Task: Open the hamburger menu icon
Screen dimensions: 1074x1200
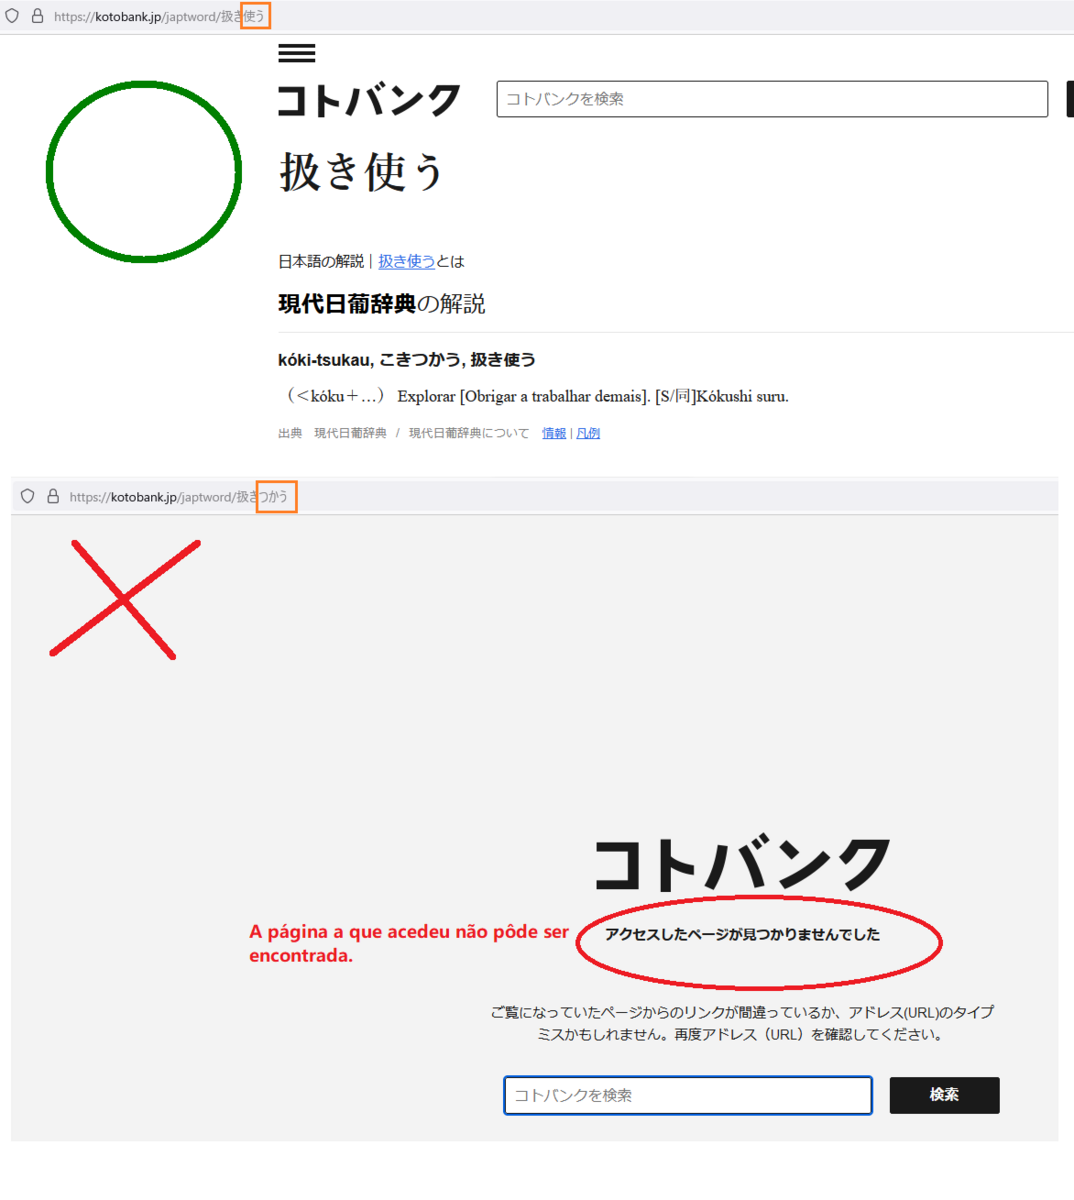Action: pyautogui.click(x=296, y=53)
